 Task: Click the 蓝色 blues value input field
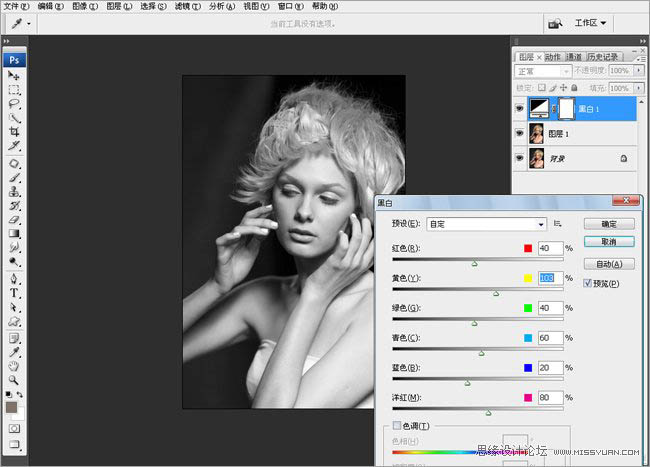[551, 368]
